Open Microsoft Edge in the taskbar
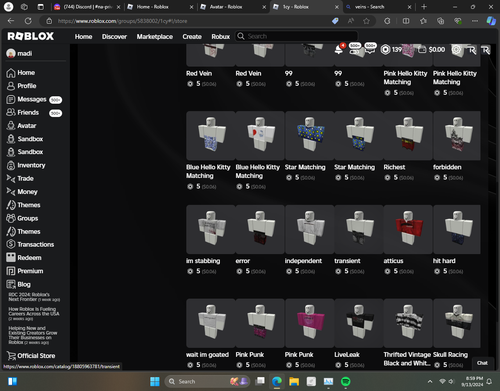 point(277,381)
